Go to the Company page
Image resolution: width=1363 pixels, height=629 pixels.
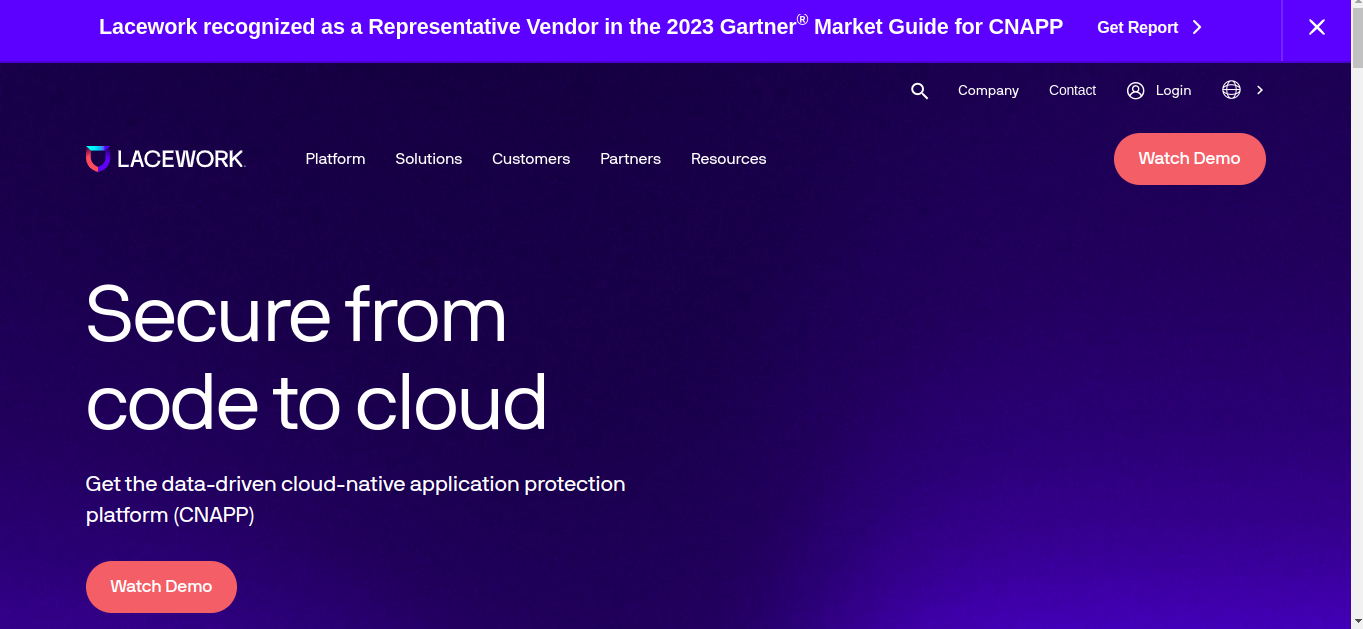point(988,90)
